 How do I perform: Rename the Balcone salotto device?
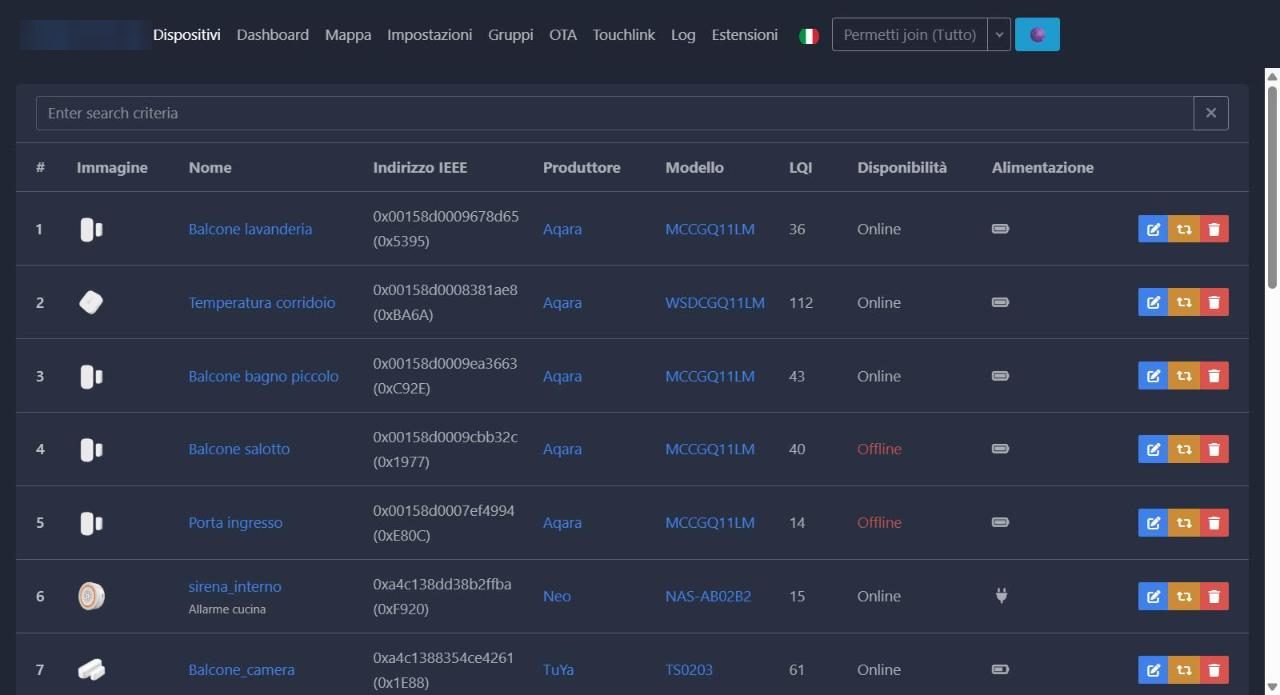pyautogui.click(x=1153, y=449)
